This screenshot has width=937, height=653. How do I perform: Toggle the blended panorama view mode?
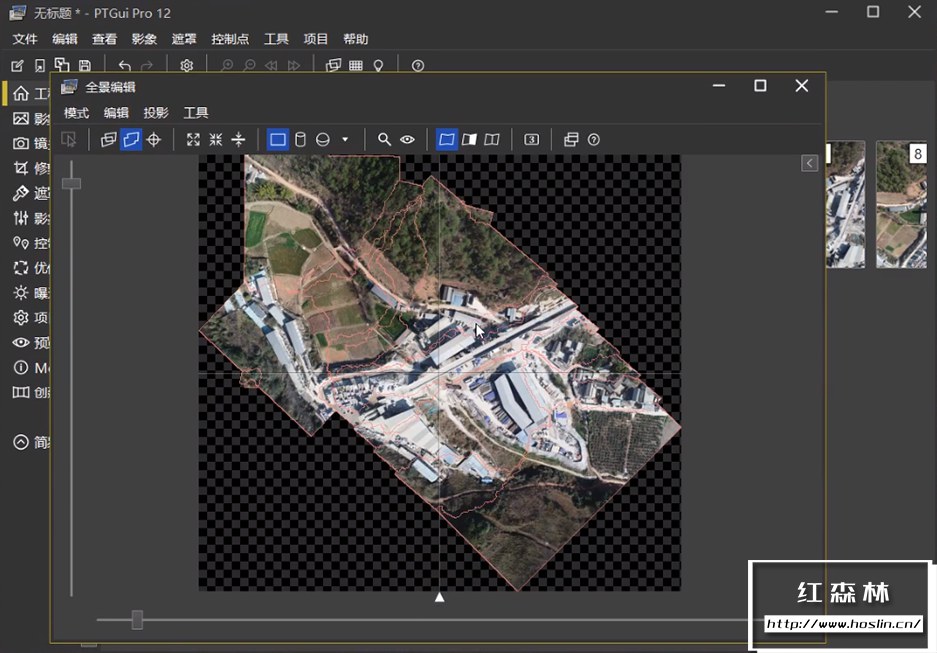tap(446, 140)
